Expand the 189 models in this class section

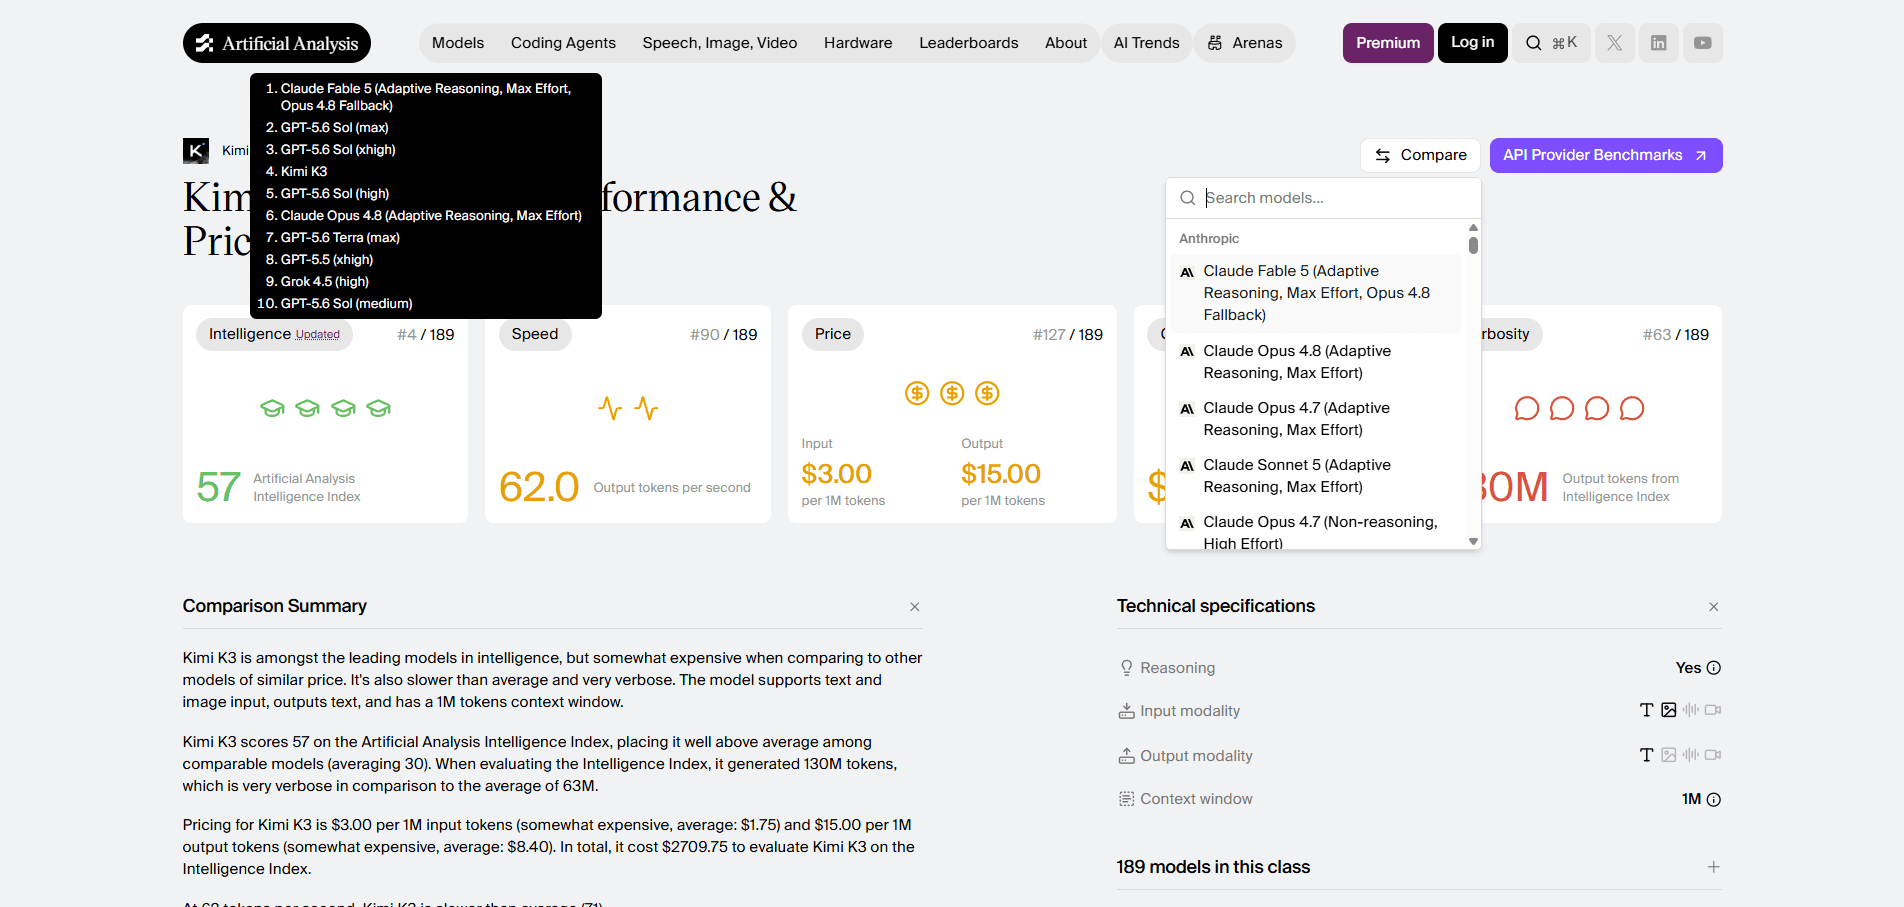coord(1713,867)
